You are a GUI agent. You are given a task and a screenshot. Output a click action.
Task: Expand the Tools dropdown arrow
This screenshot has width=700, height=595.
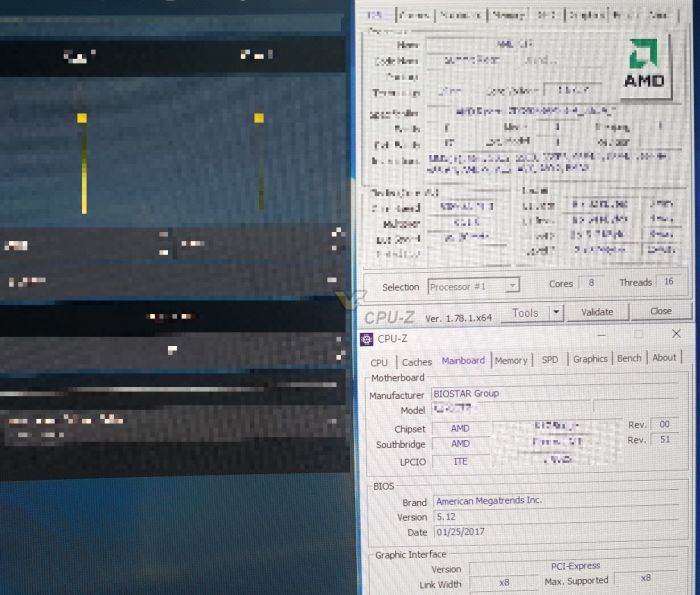tap(556, 312)
